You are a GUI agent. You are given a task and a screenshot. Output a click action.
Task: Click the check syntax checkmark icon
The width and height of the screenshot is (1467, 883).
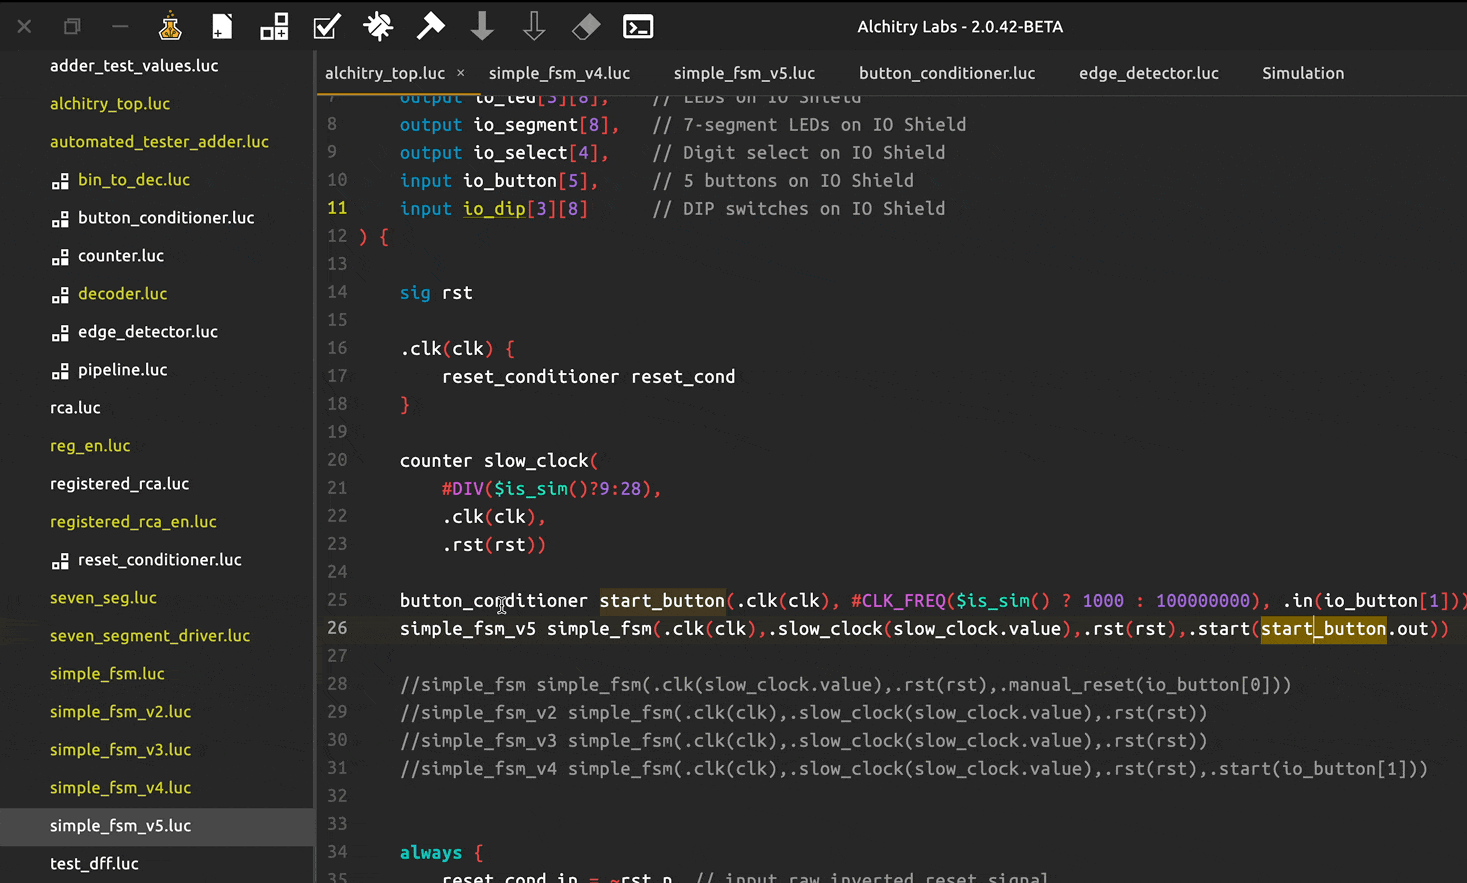click(x=326, y=27)
